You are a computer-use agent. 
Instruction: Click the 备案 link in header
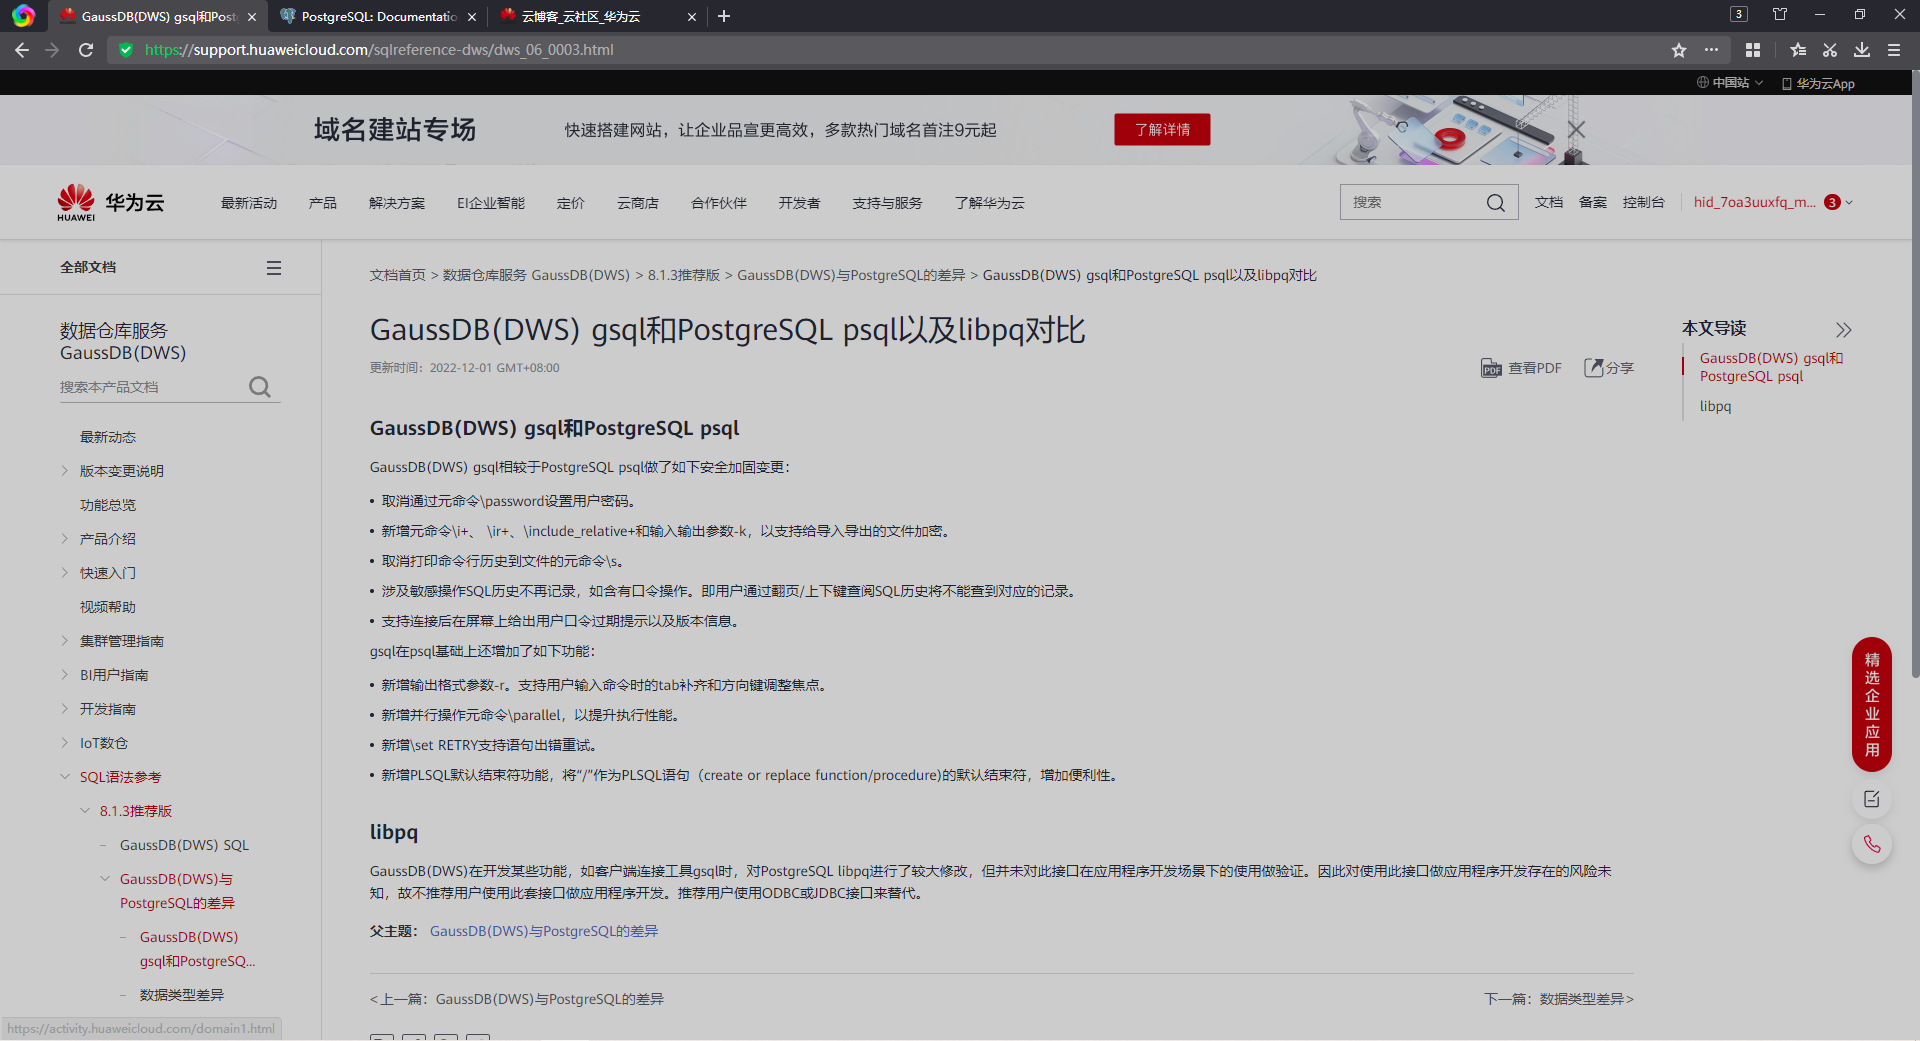click(x=1593, y=202)
